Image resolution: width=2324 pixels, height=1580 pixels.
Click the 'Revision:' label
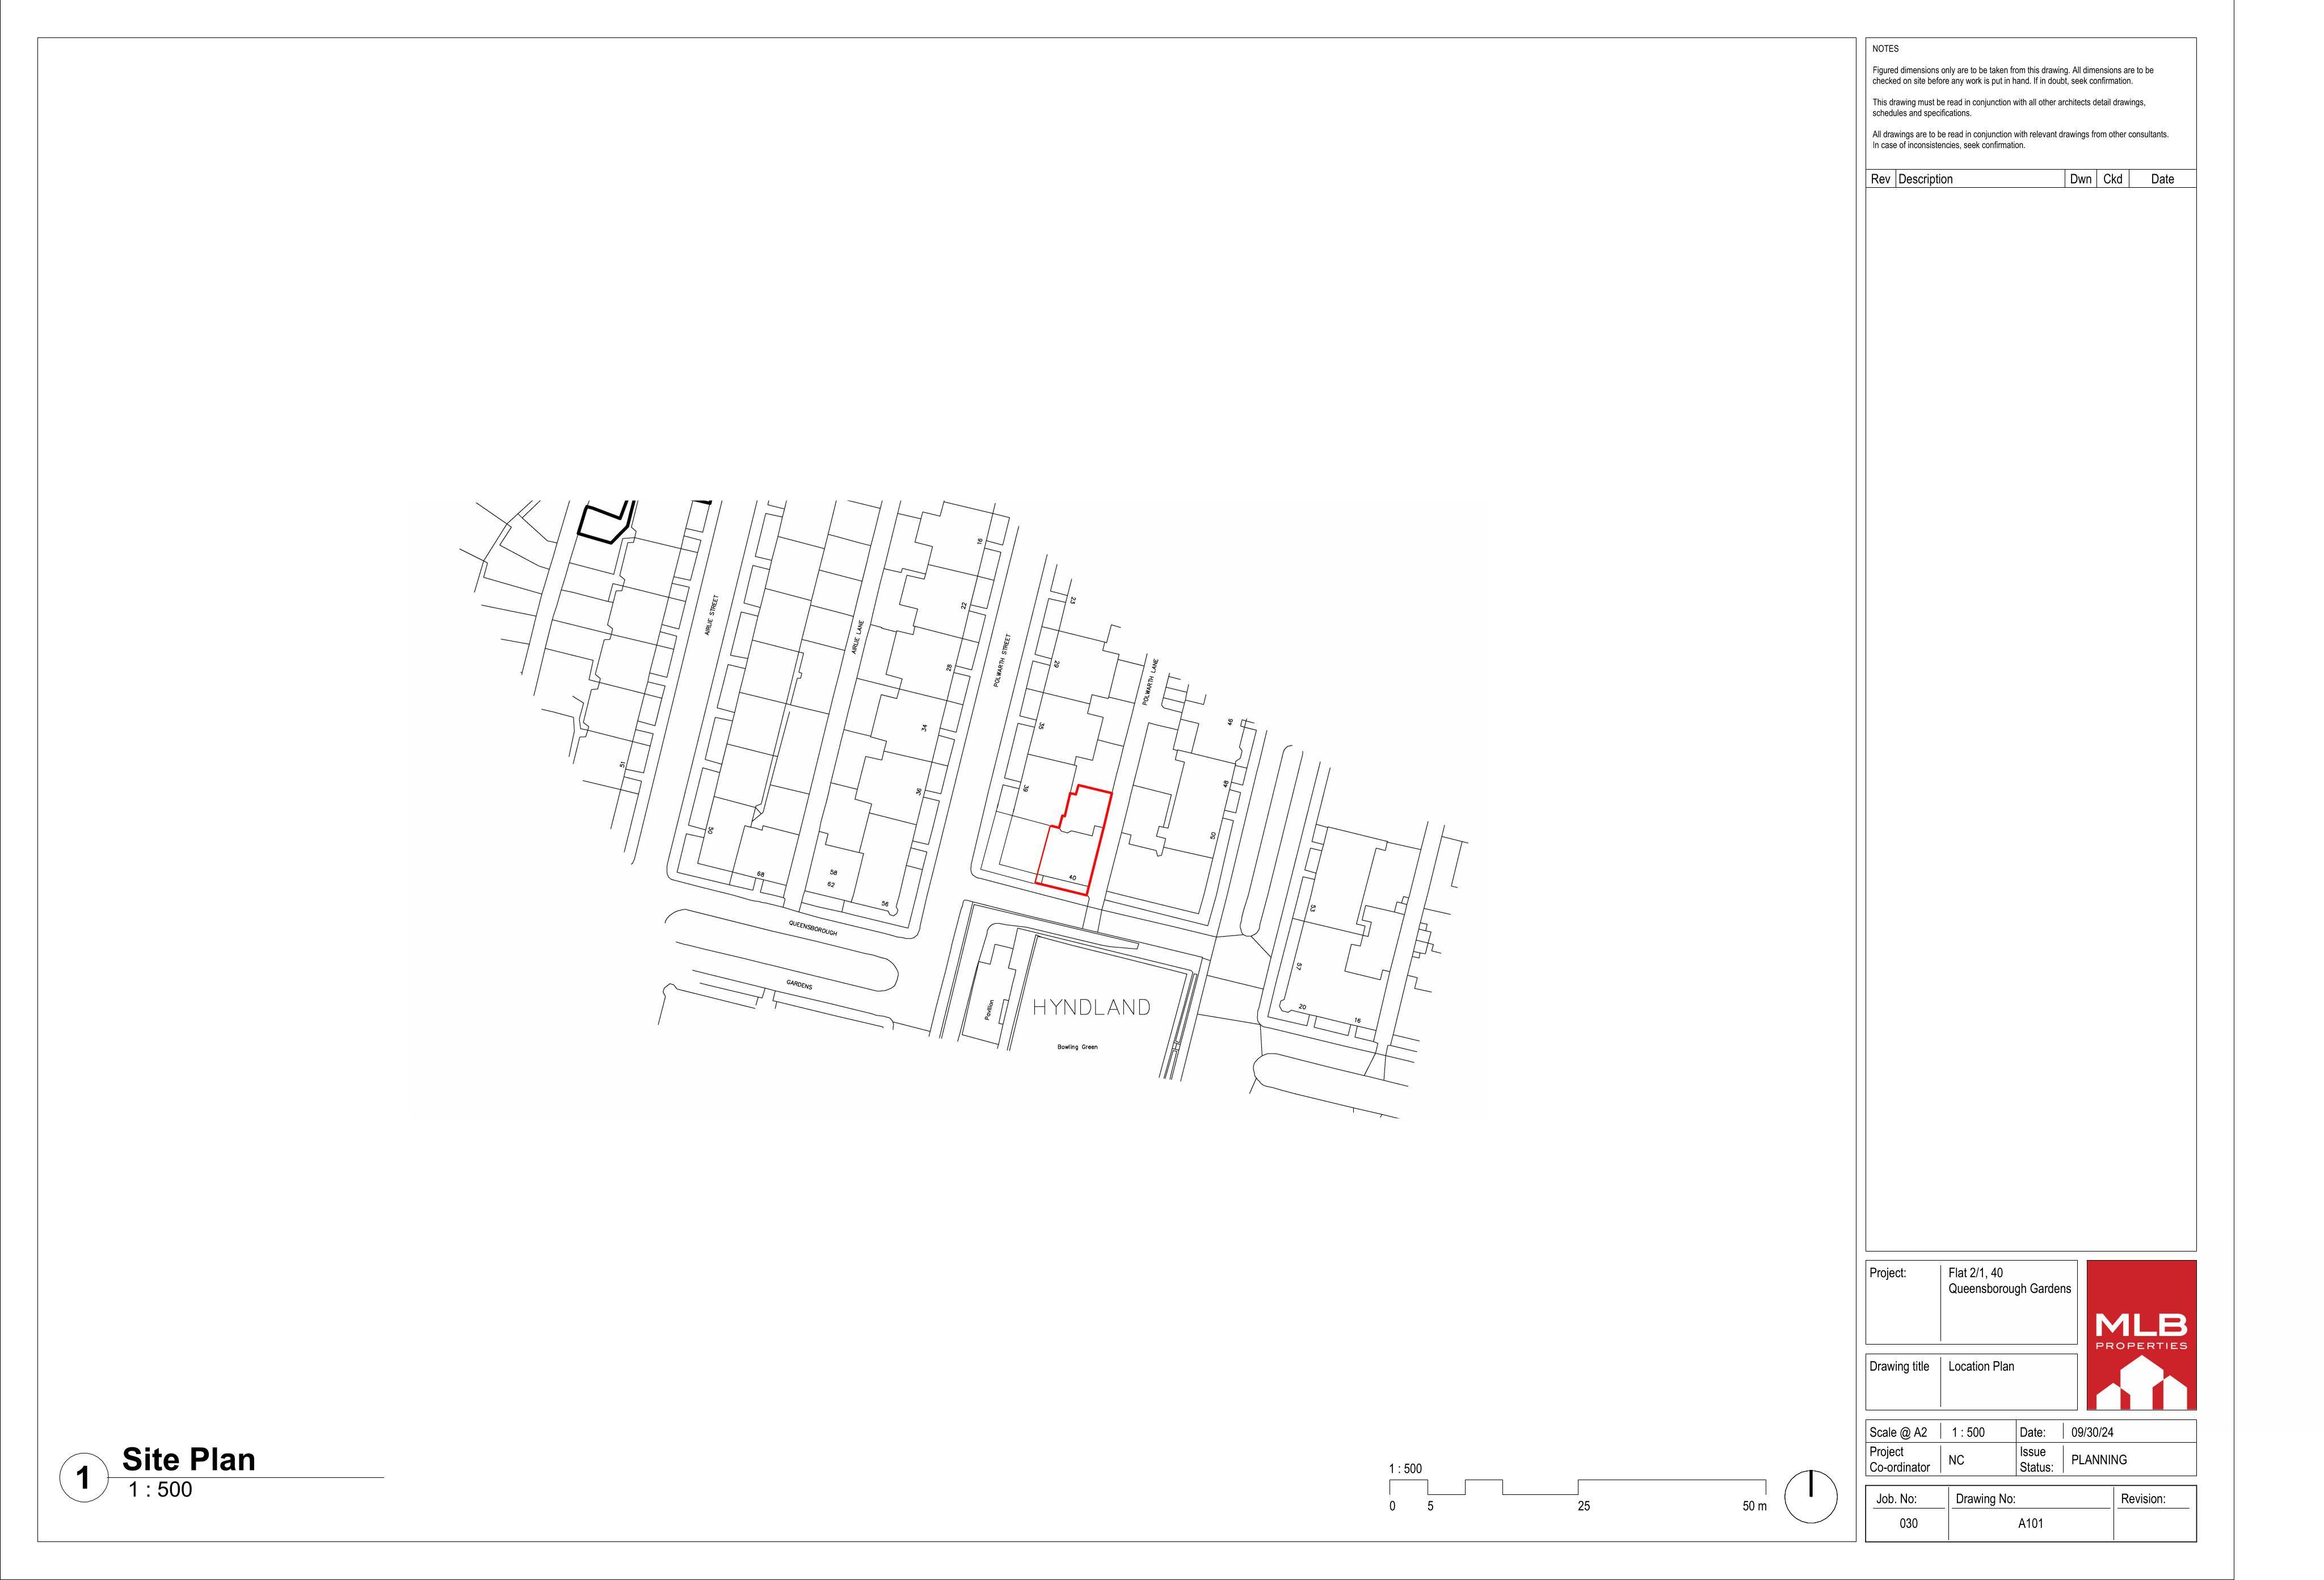(x=2143, y=1499)
